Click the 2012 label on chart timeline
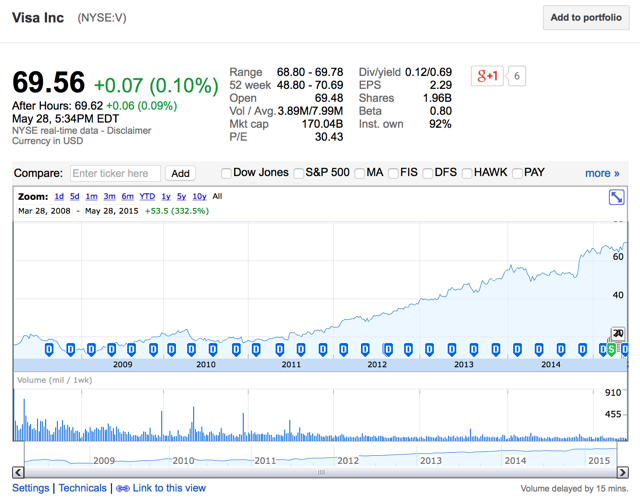Screen dimensions: 640x498 [x=377, y=365]
